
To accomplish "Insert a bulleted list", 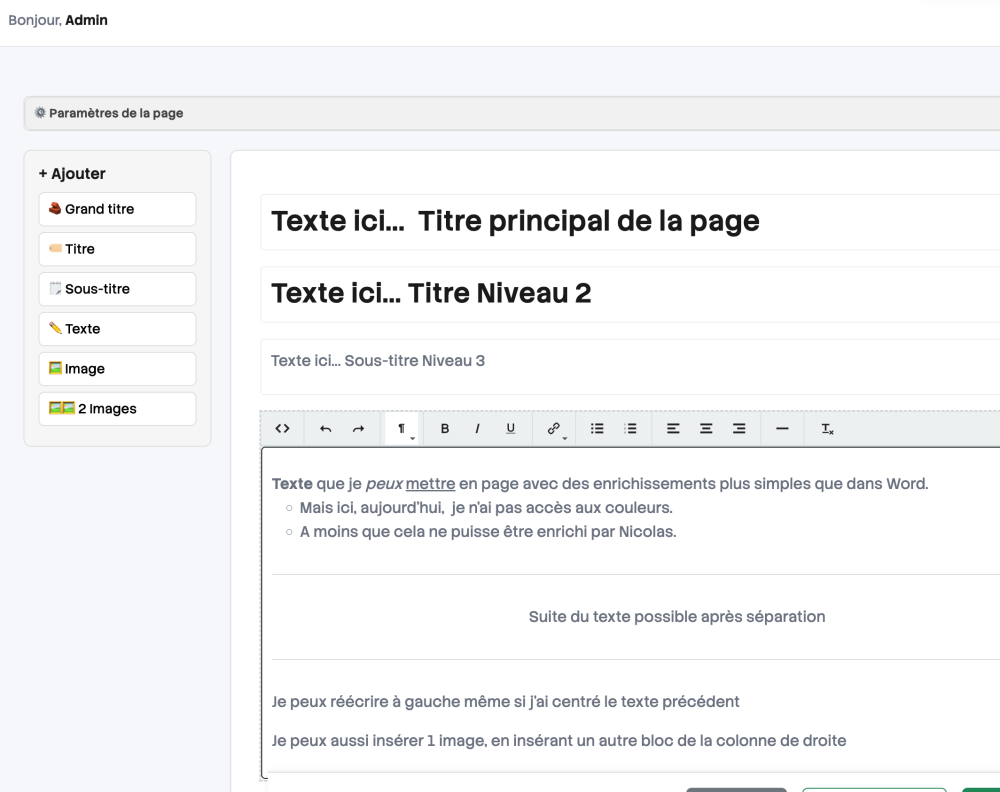I will point(597,429).
